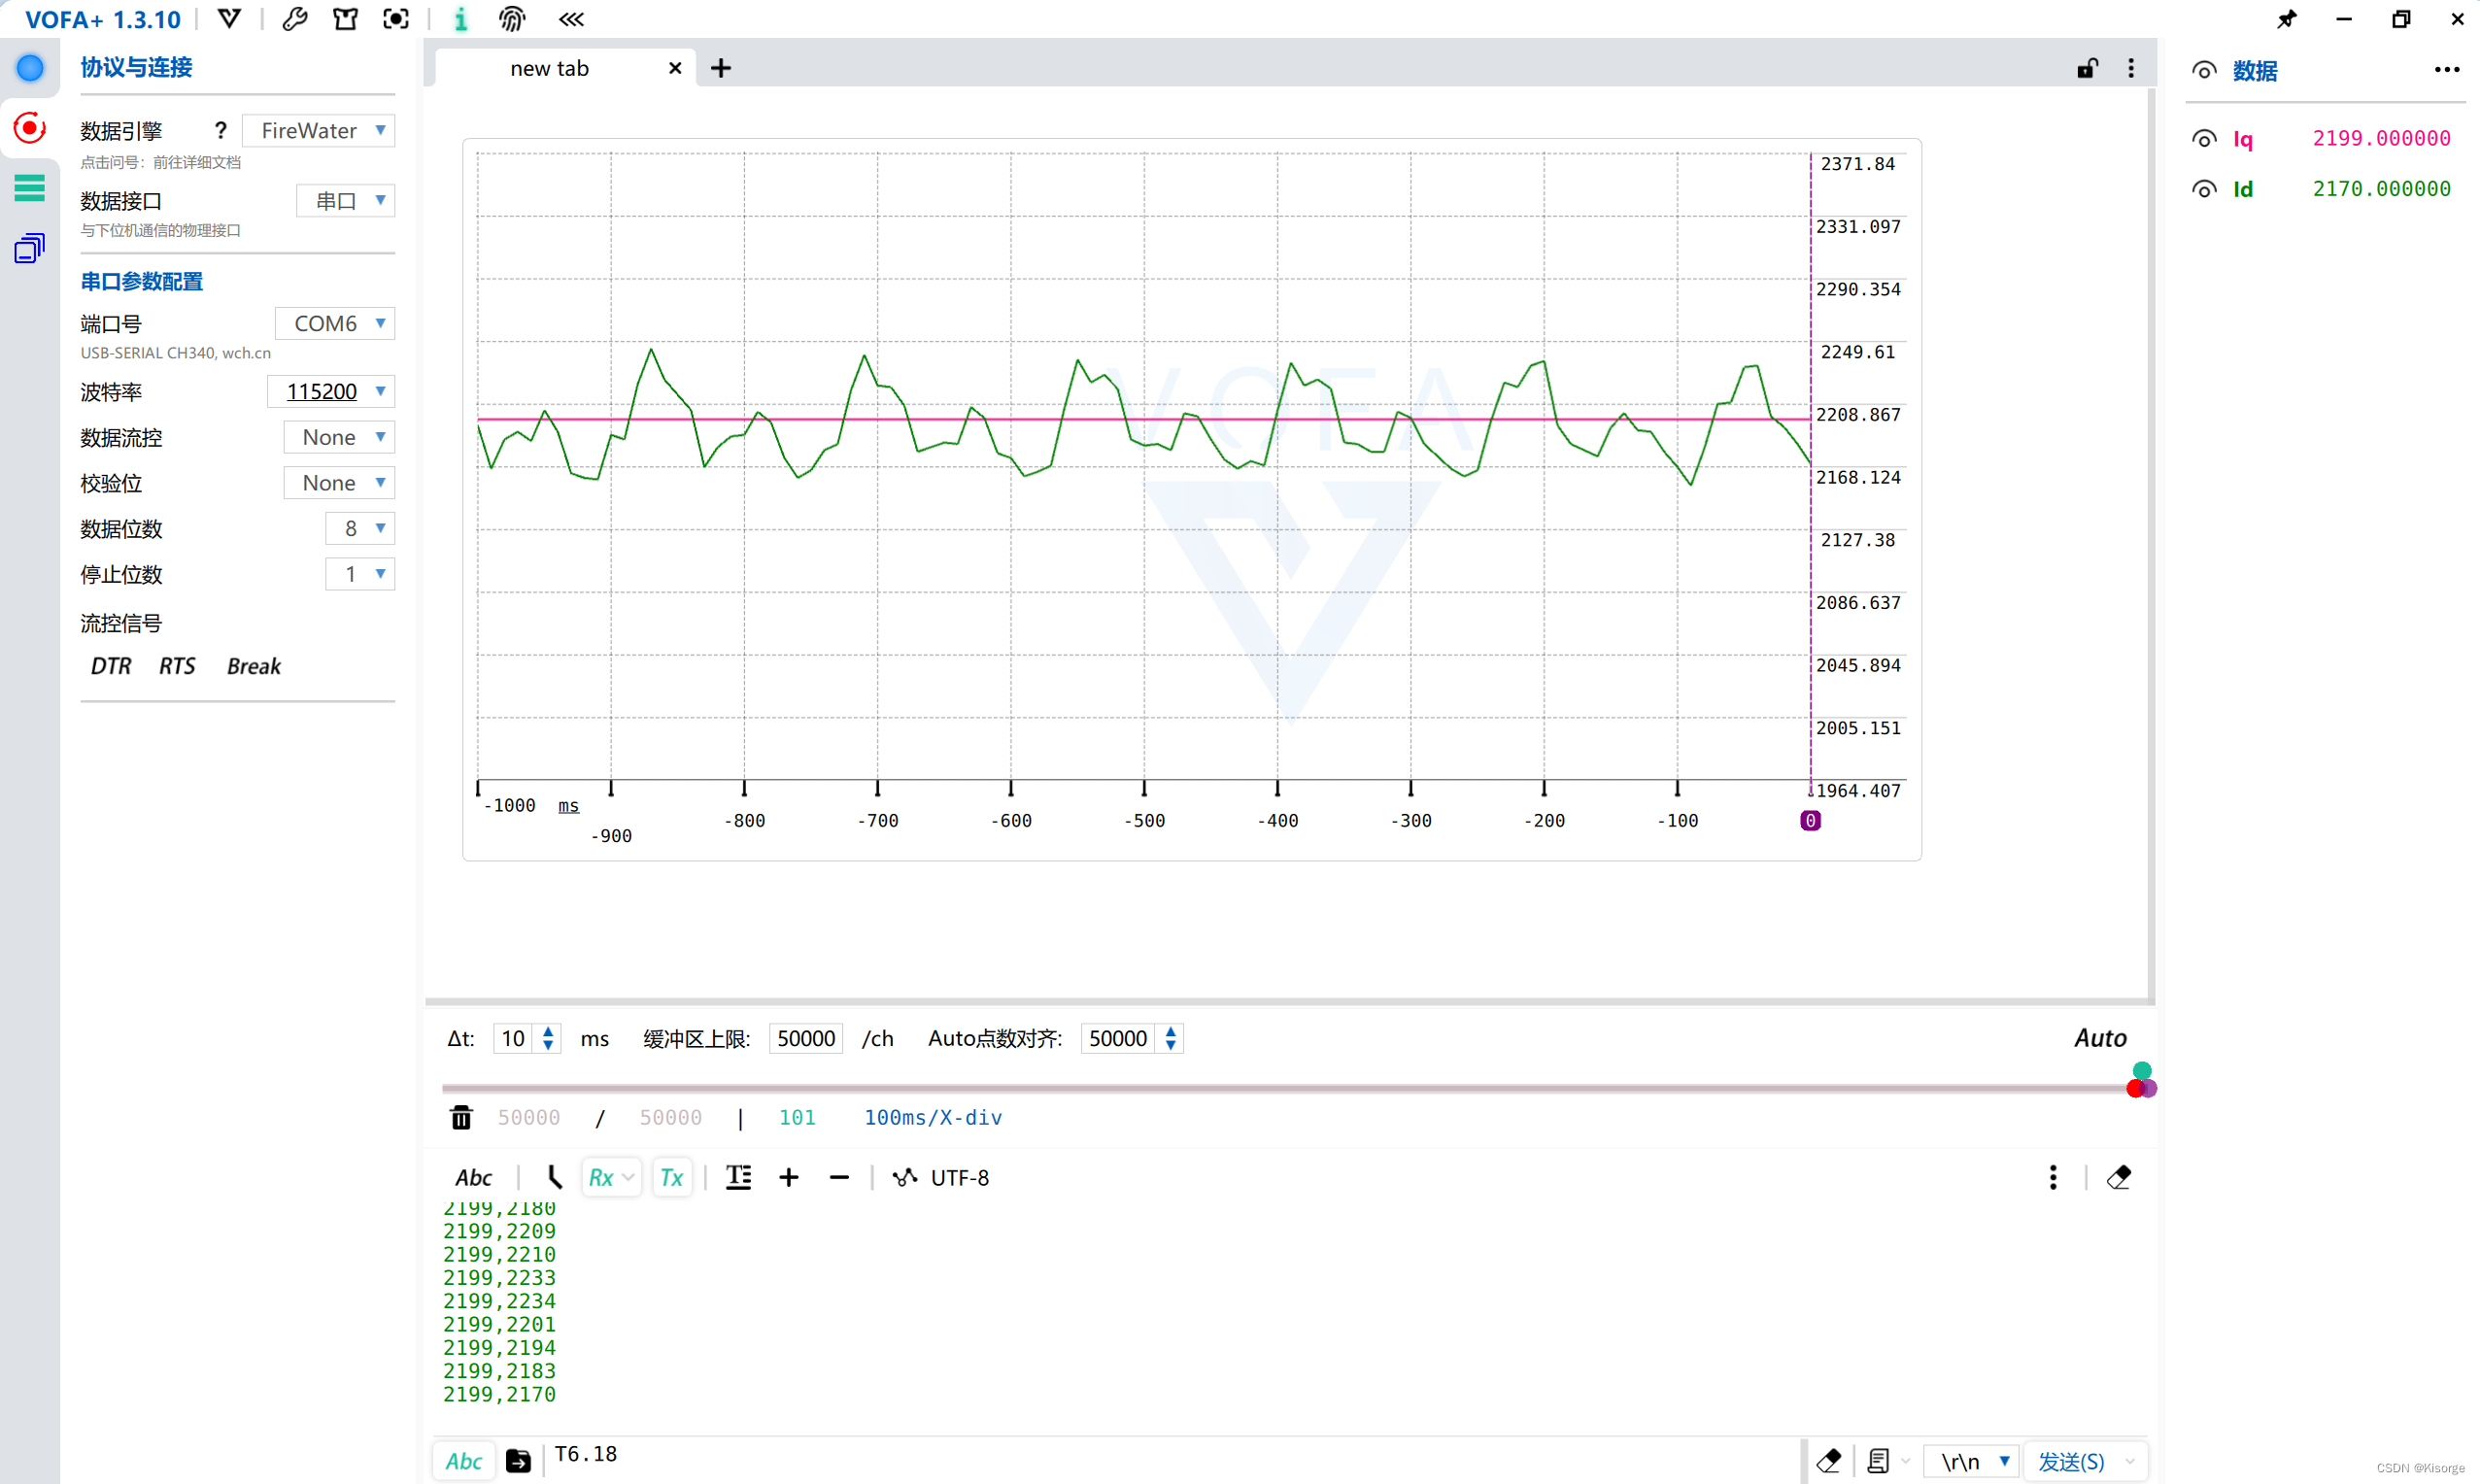Click the Auto scale button
The width and height of the screenshot is (2480, 1484).
[2099, 1038]
